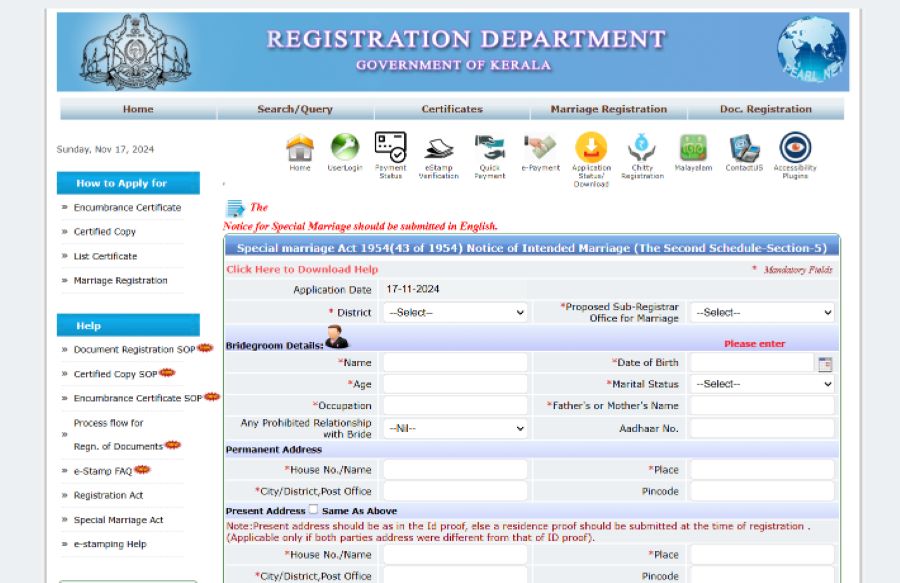Open the Marital Status dropdown
This screenshot has width=900, height=583.
tap(762, 384)
